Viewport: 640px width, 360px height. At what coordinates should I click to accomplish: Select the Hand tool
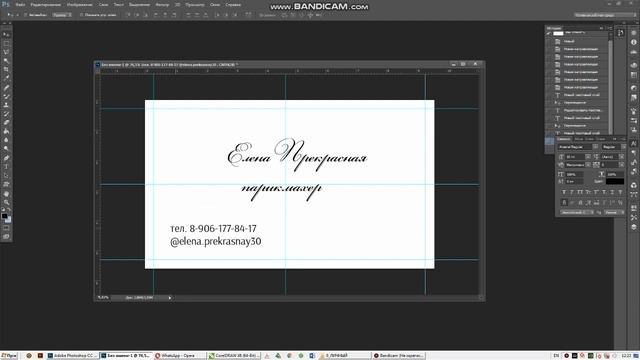coord(6,193)
